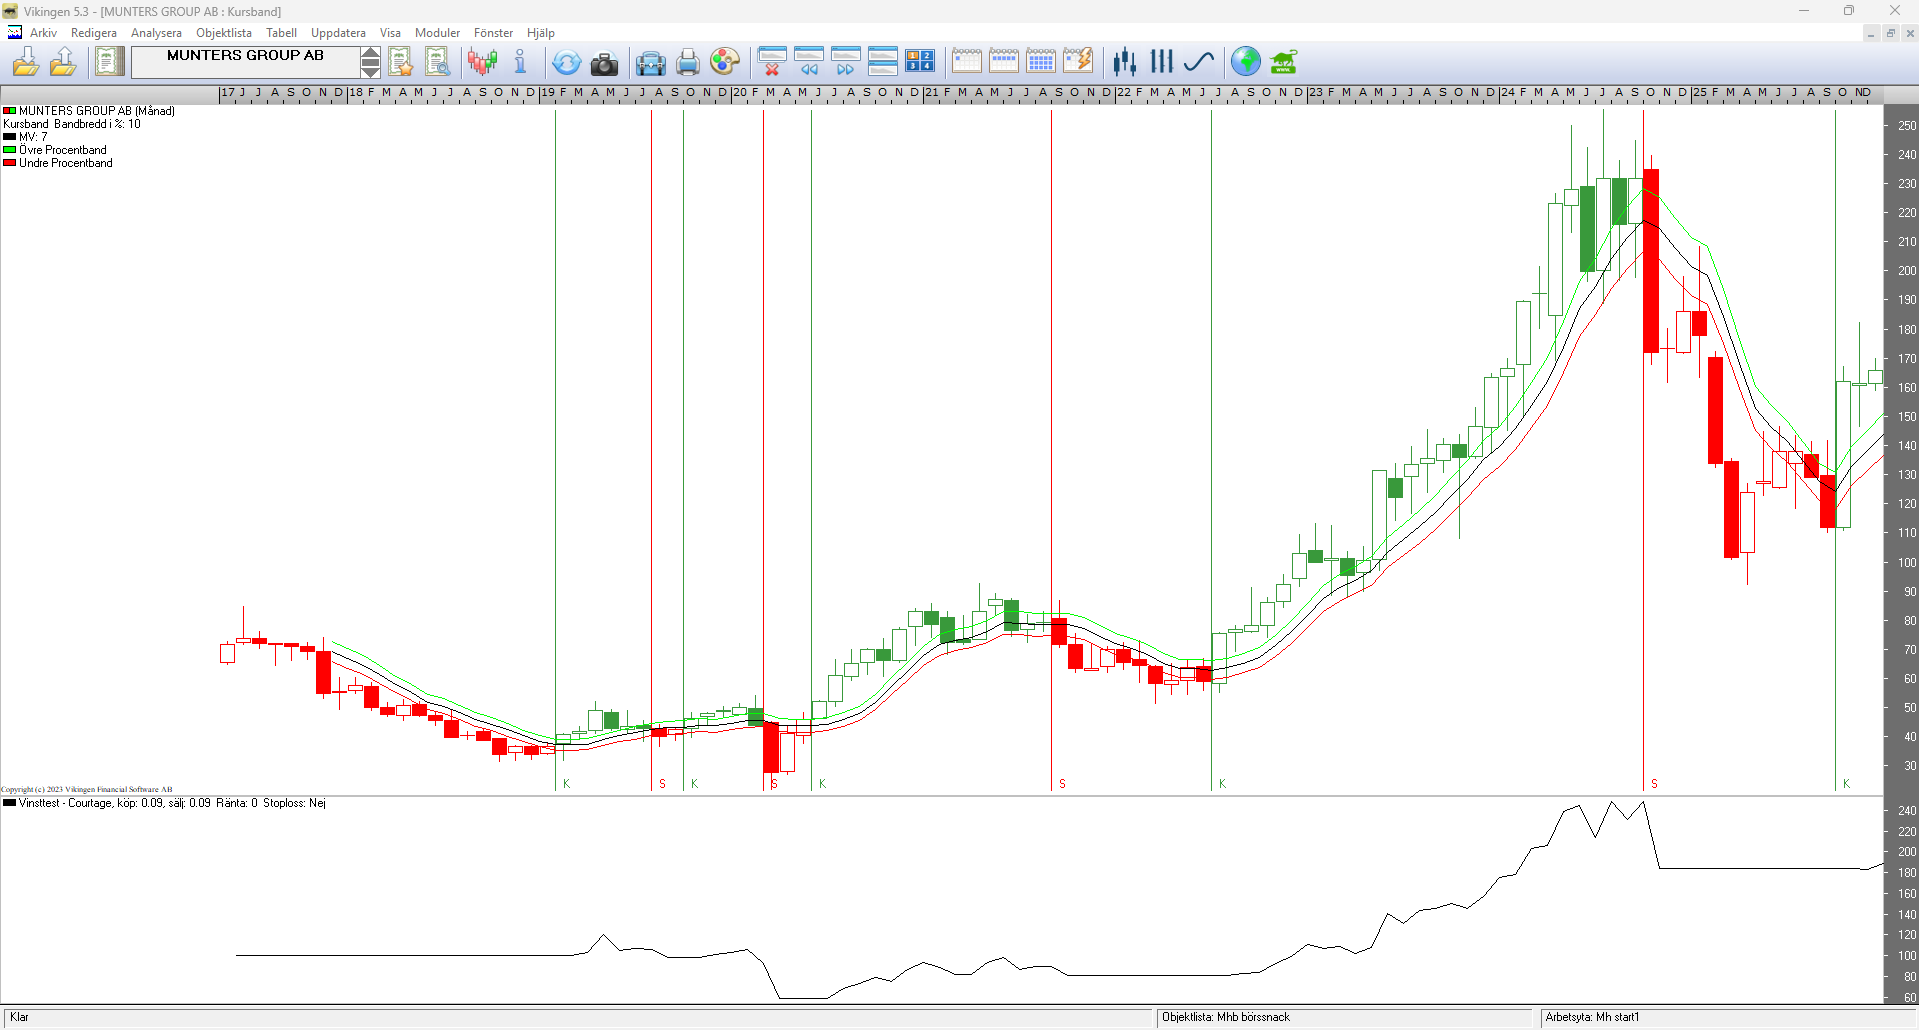Open the Moduler menu
Screen dimensions: 1919x1030
coord(437,33)
